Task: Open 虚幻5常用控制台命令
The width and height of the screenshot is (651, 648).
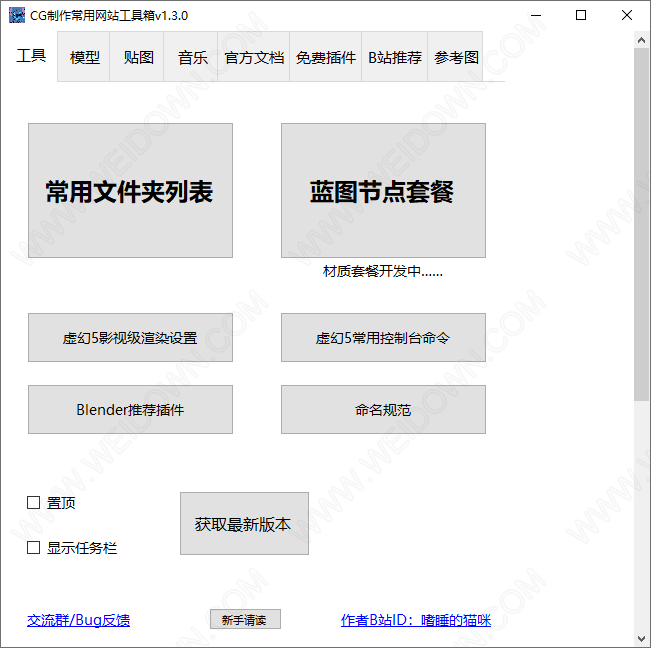Action: [x=383, y=338]
